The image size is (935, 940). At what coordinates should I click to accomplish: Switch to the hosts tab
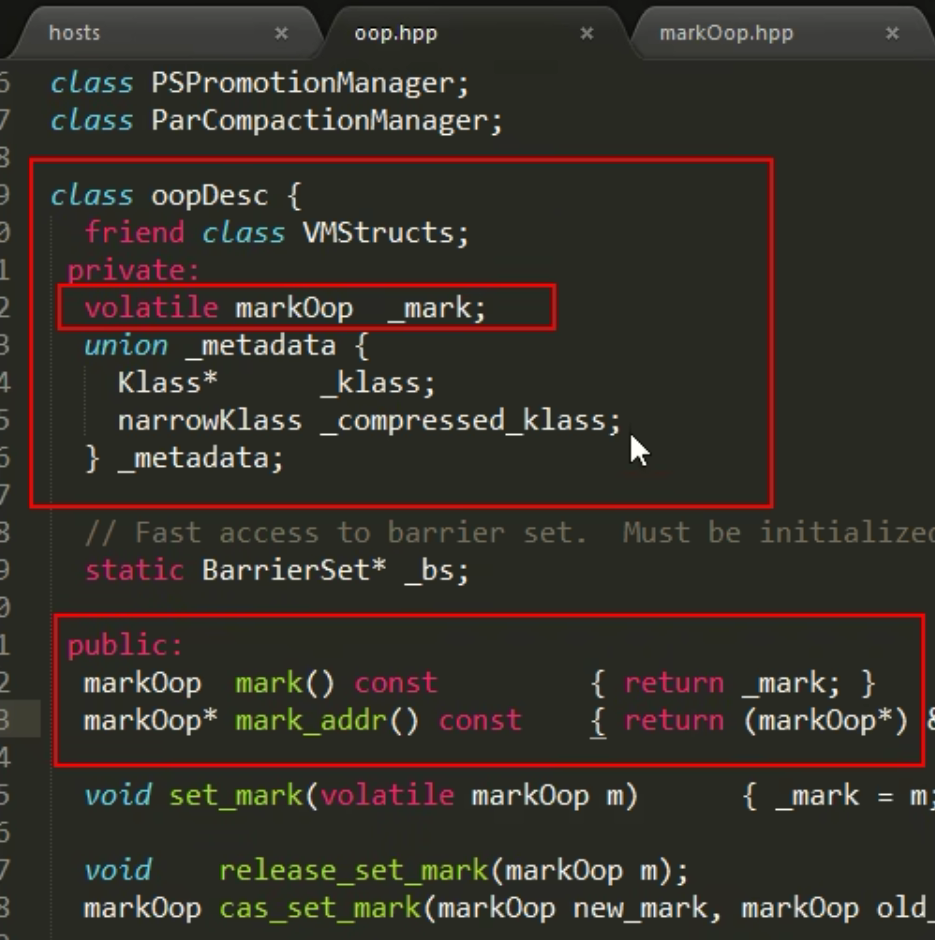(x=75, y=33)
